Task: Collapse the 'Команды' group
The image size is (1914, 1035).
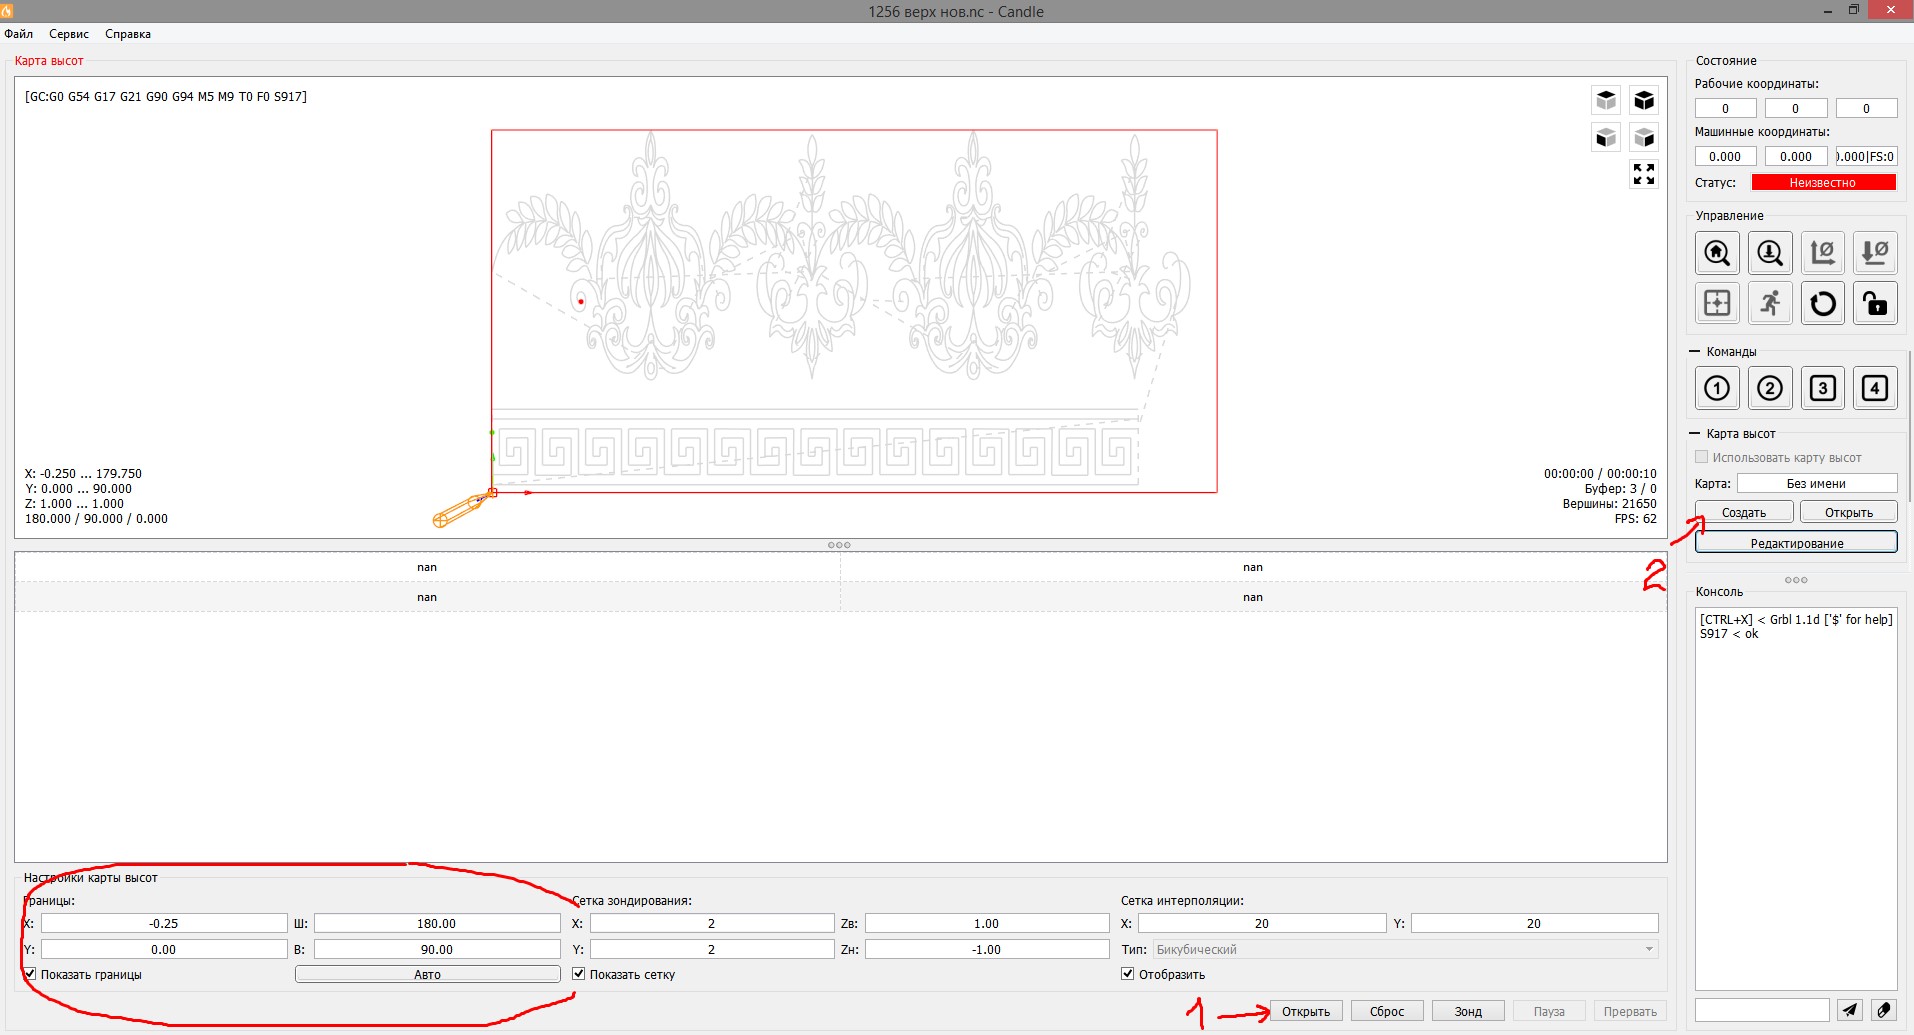Action: click(x=1694, y=351)
